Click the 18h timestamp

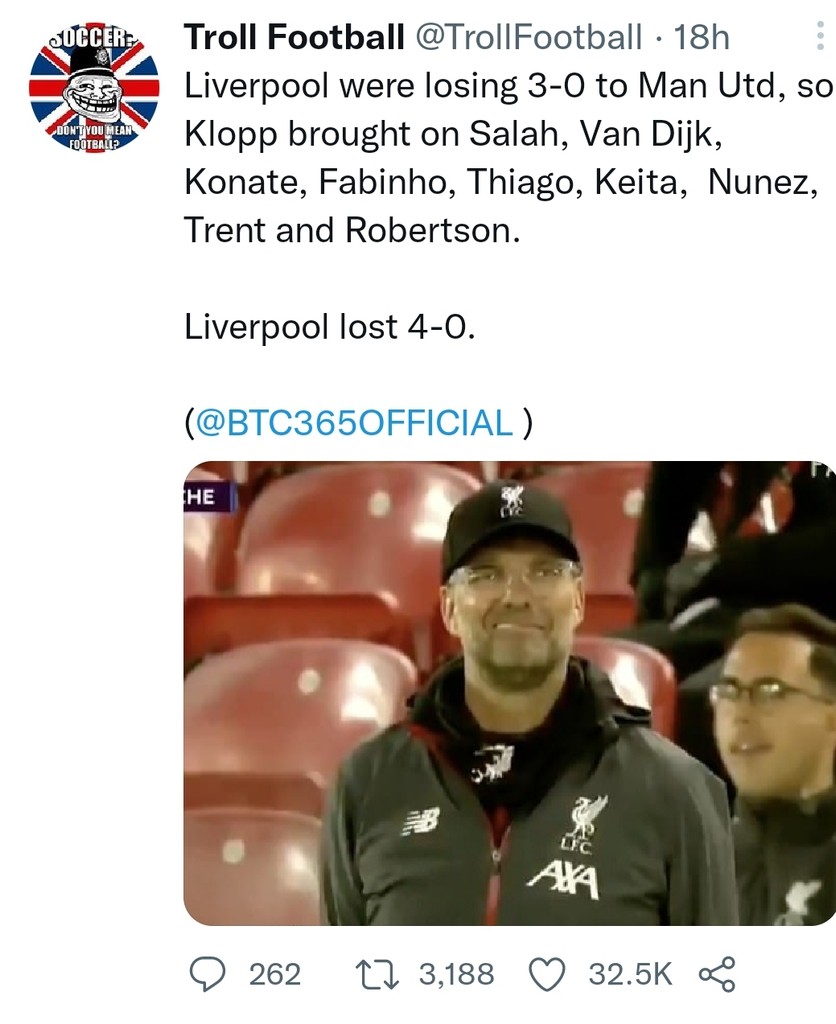coord(702,38)
